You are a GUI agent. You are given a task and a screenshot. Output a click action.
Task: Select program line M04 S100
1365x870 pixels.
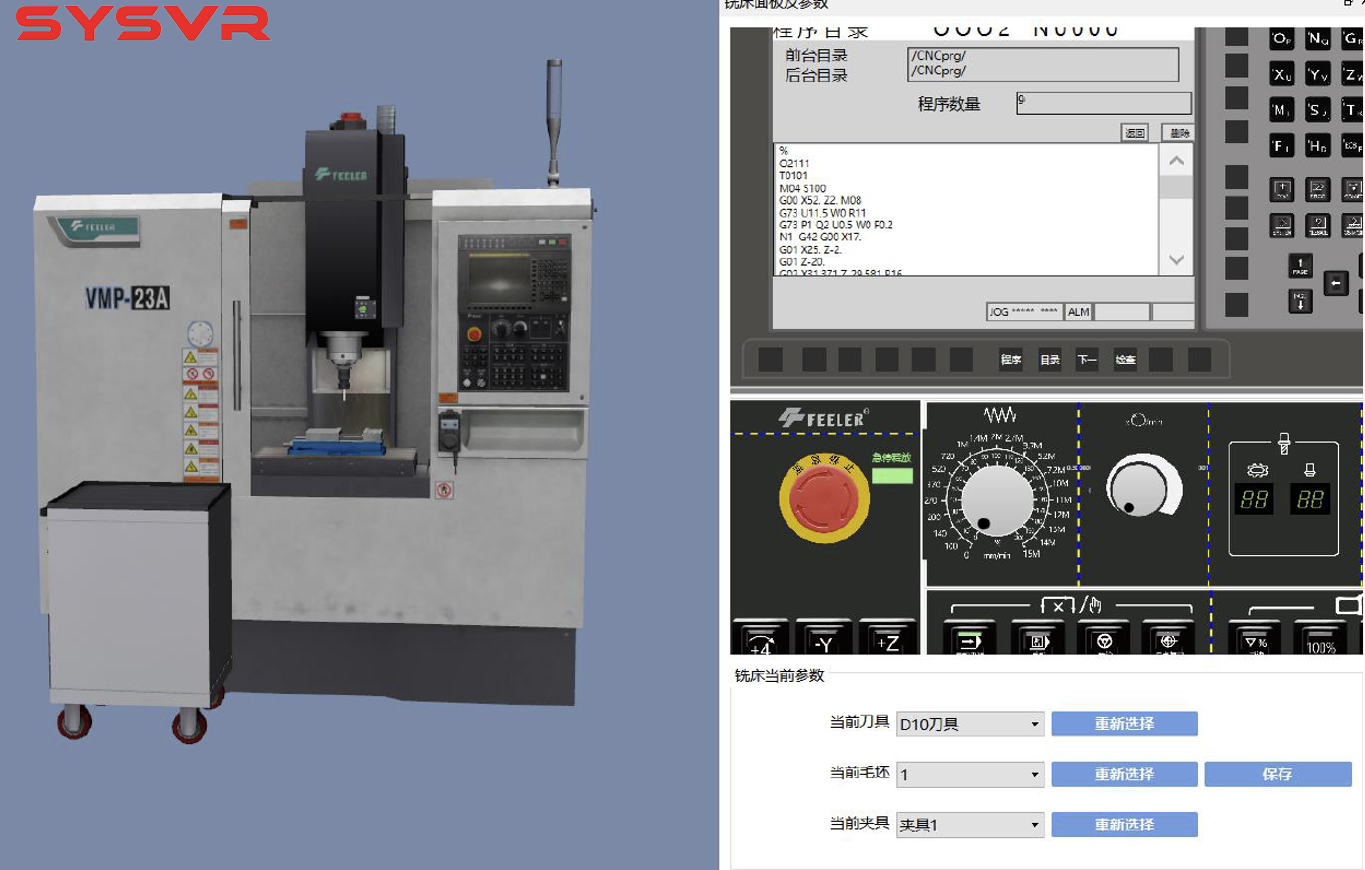tap(802, 188)
